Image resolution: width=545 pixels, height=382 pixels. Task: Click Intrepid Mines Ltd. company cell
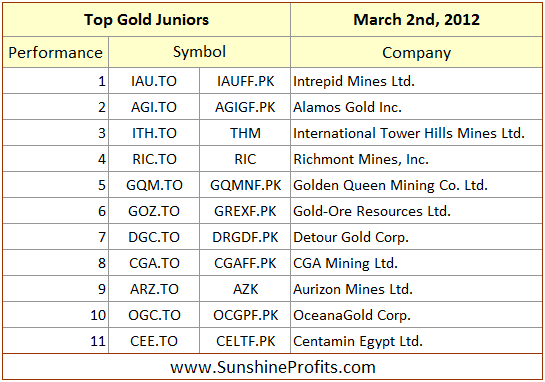[416, 81]
